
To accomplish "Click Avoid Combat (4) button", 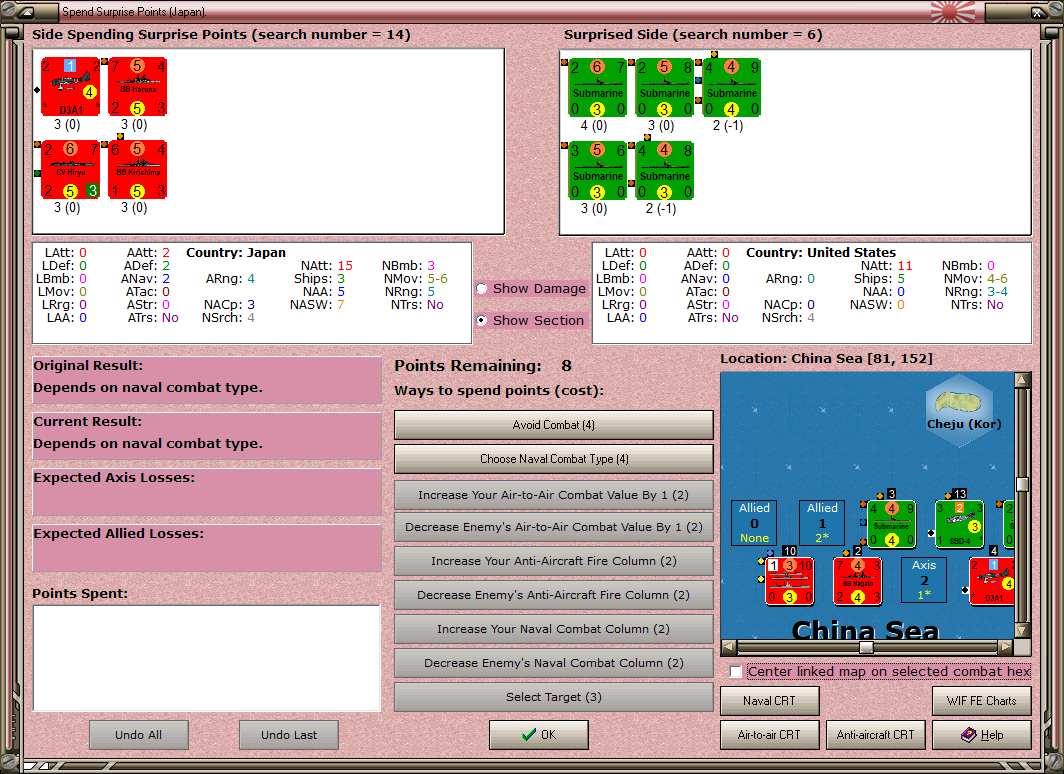I will (554, 425).
